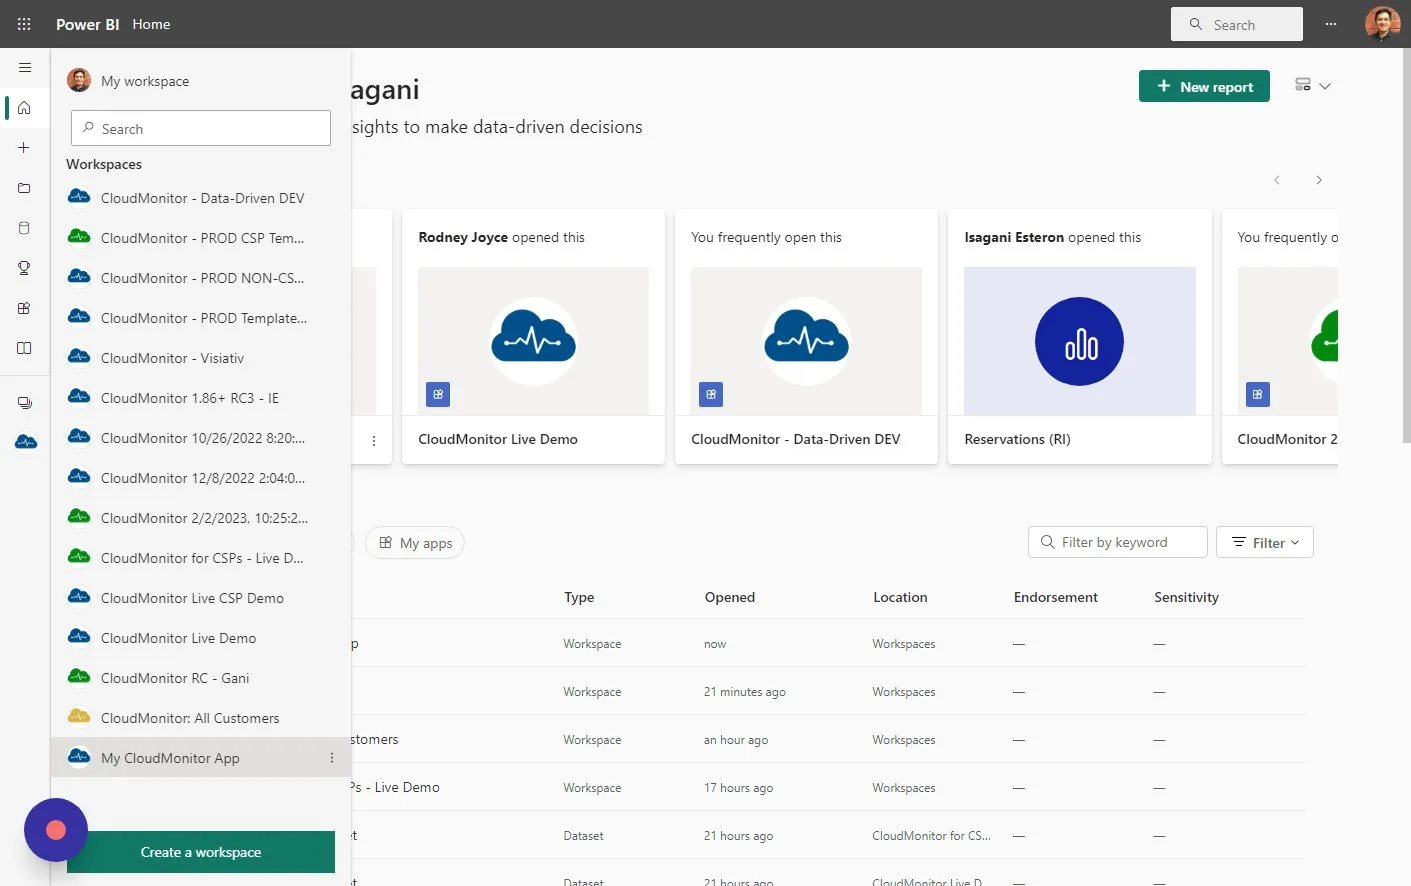This screenshot has height=886, width=1411.
Task: Click the page vertical scrollbar
Action: [1406, 245]
